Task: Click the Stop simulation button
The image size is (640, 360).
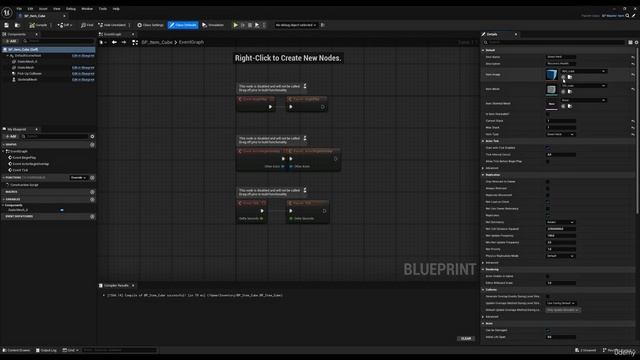Action: point(250,25)
